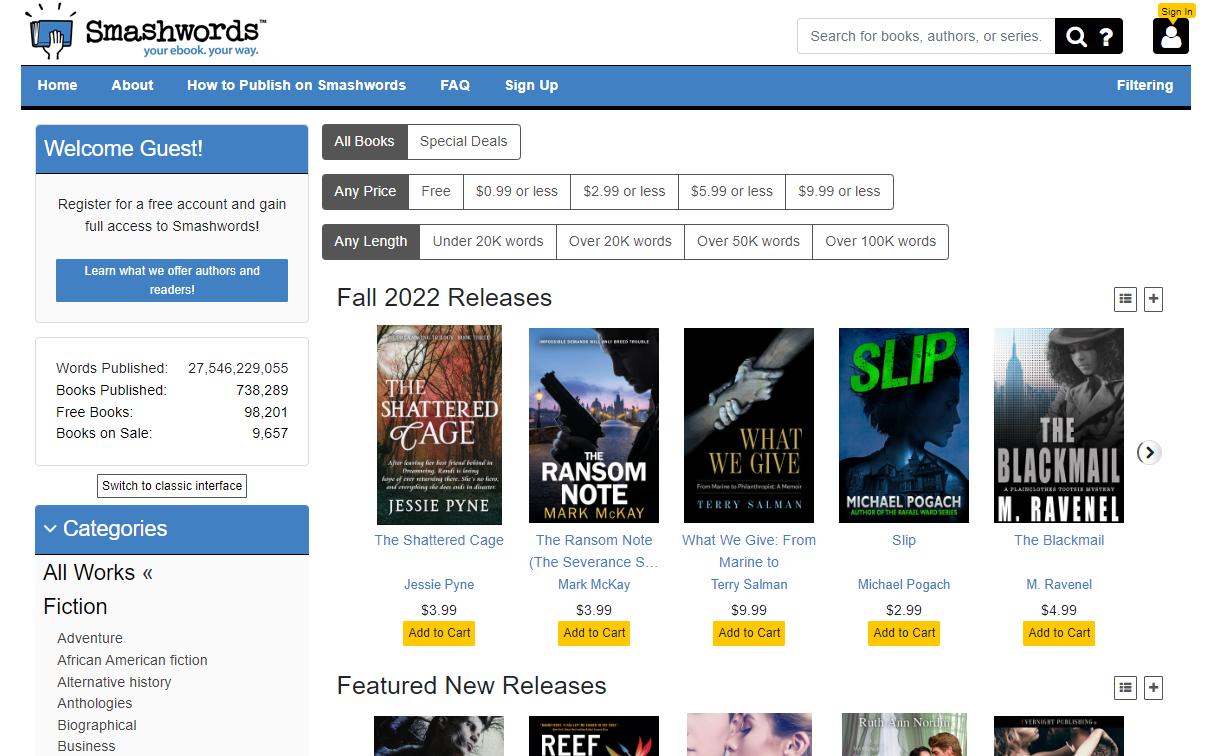This screenshot has width=1225, height=756.
Task: Add What We Give to cart
Action: point(750,633)
